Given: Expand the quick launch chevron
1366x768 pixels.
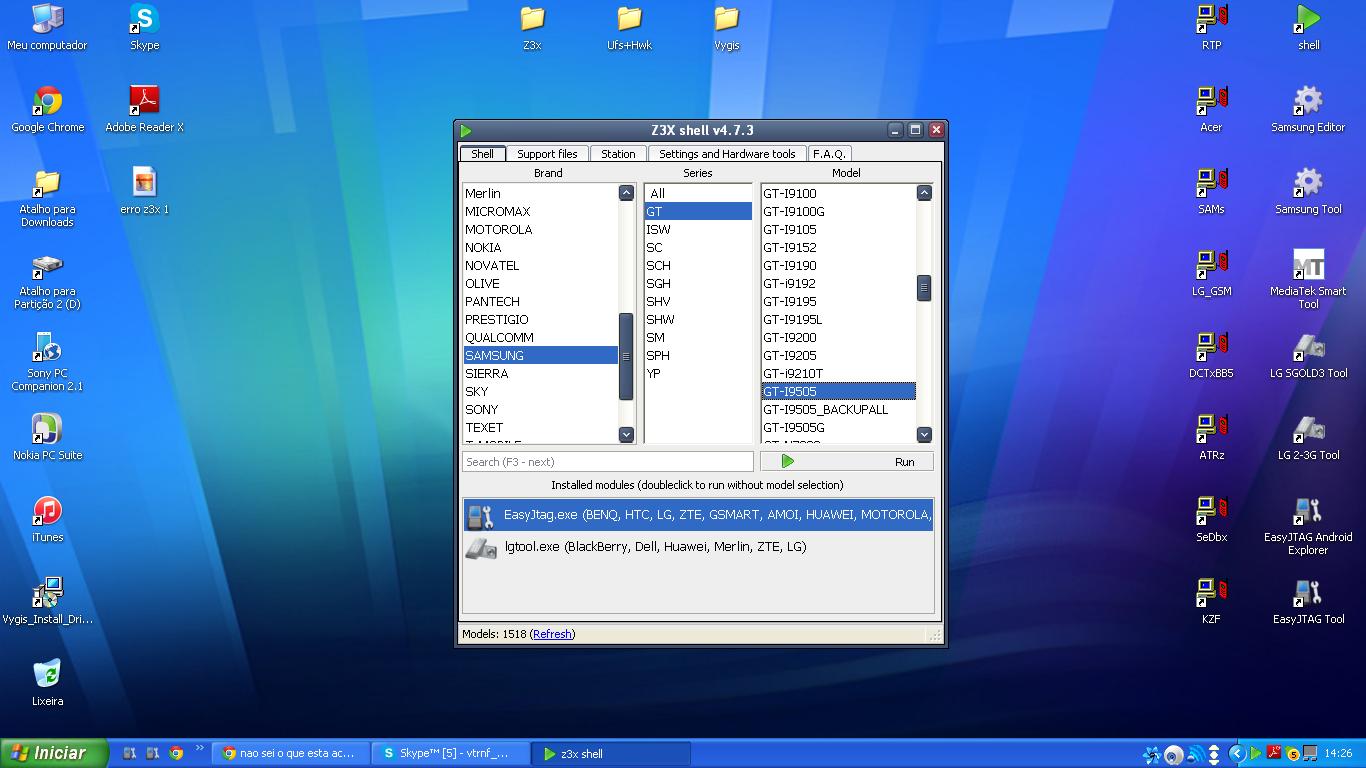Looking at the screenshot, I should click(200, 748).
